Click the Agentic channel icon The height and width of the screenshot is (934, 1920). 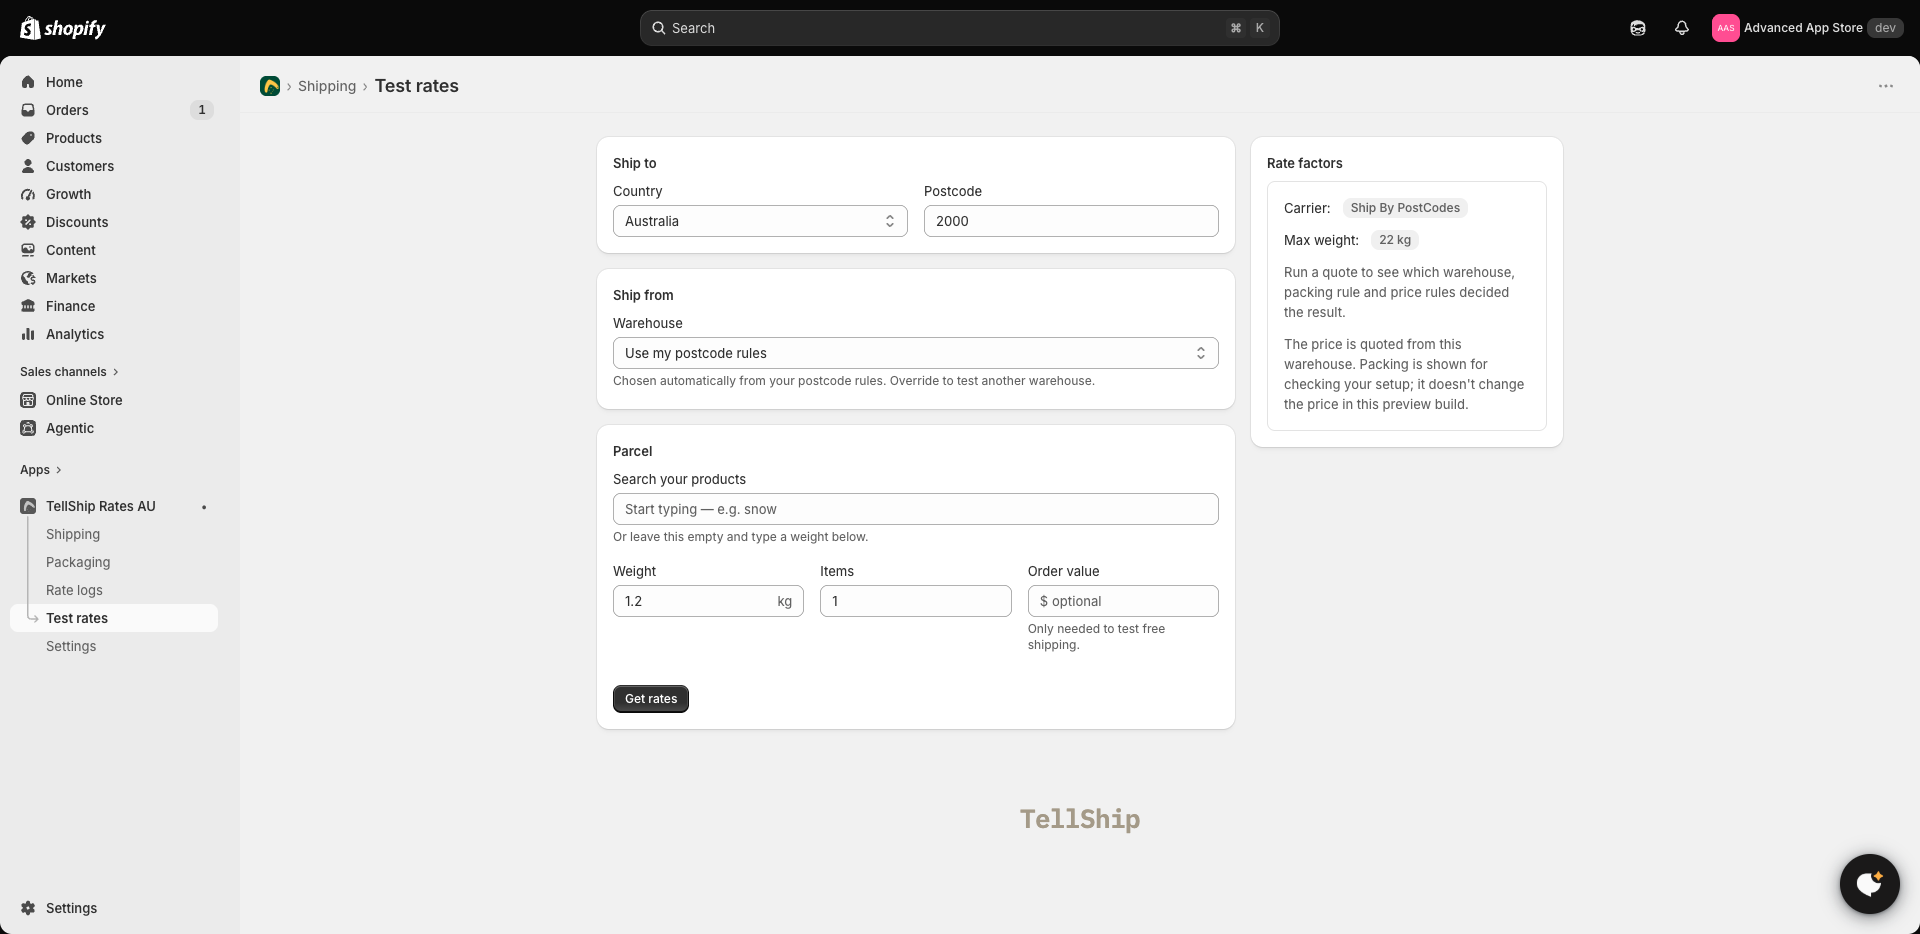(28, 428)
